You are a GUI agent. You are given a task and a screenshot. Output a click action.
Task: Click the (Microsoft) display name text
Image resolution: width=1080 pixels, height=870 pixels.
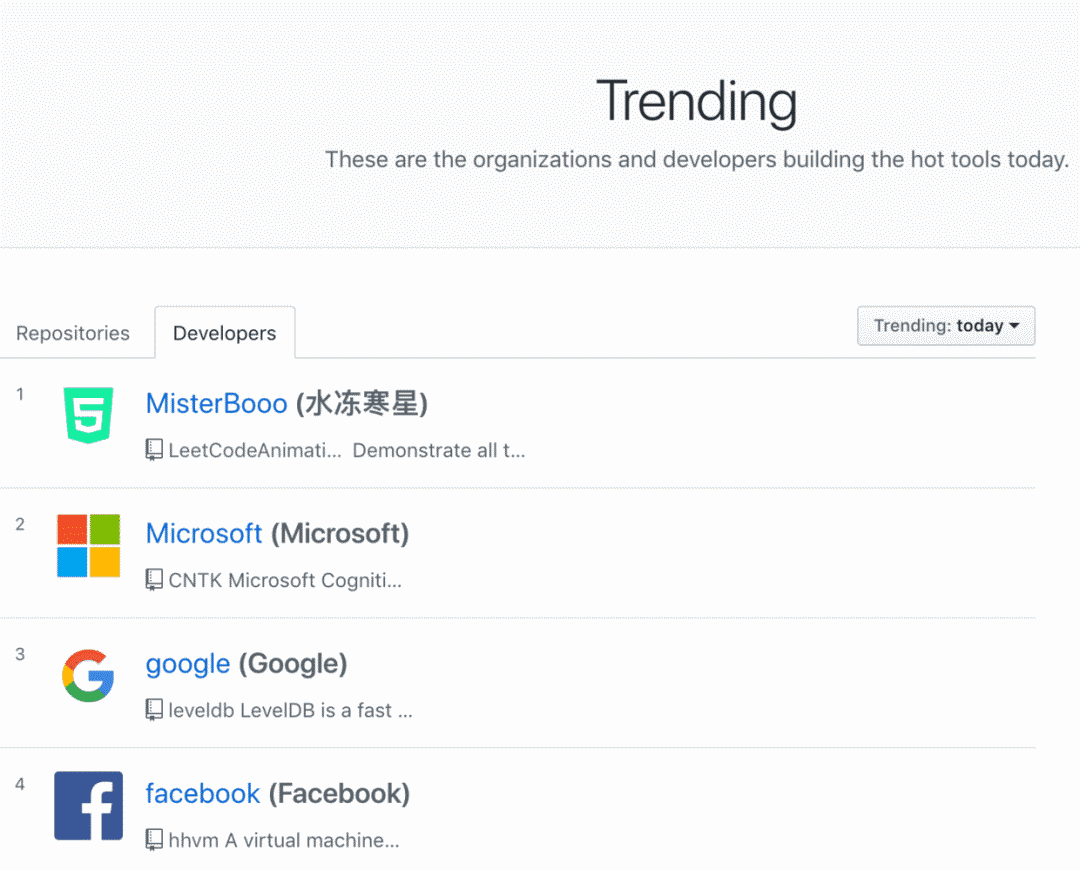click(x=340, y=534)
